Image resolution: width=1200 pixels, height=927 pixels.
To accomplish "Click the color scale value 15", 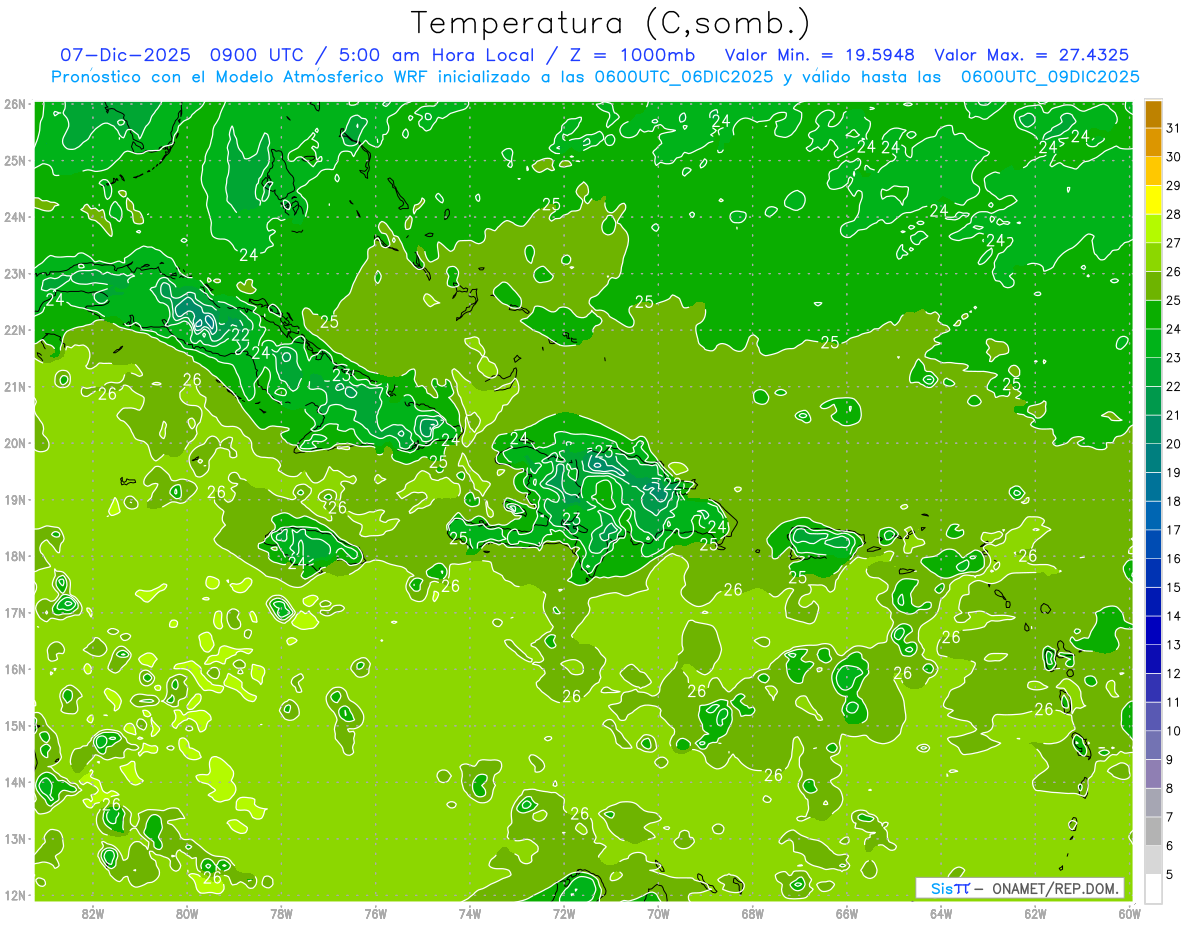I will 1174,587.
